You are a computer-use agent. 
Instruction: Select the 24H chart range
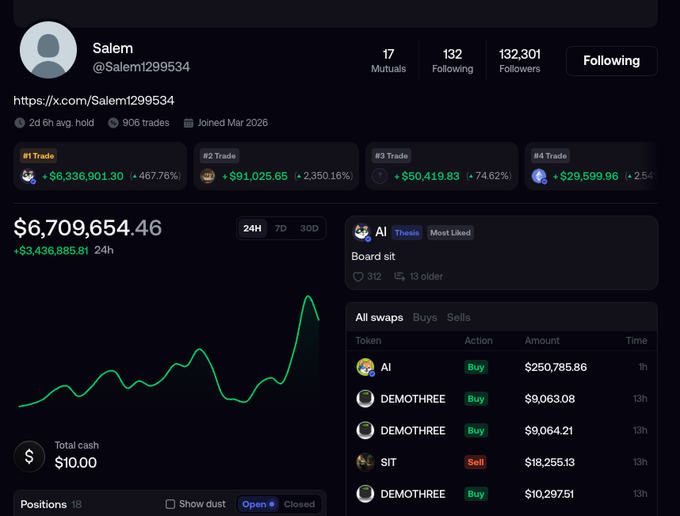coord(252,229)
